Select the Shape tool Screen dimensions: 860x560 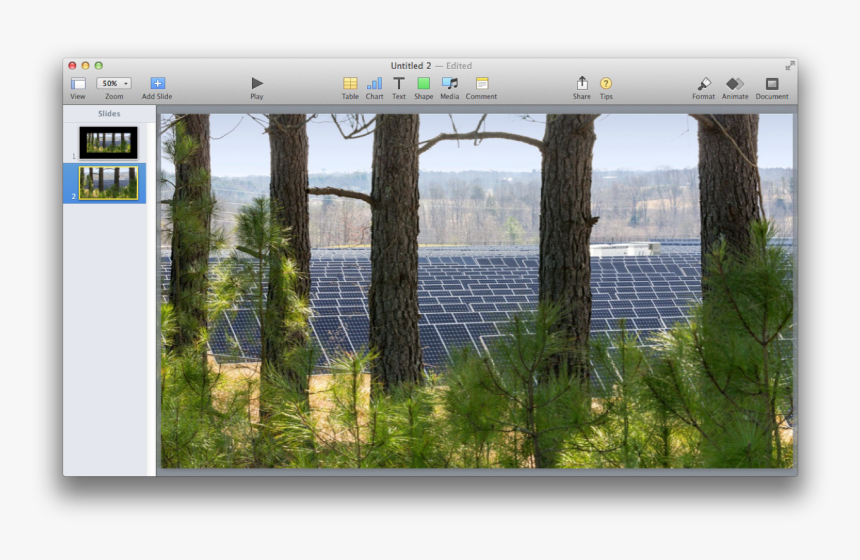coord(423,84)
